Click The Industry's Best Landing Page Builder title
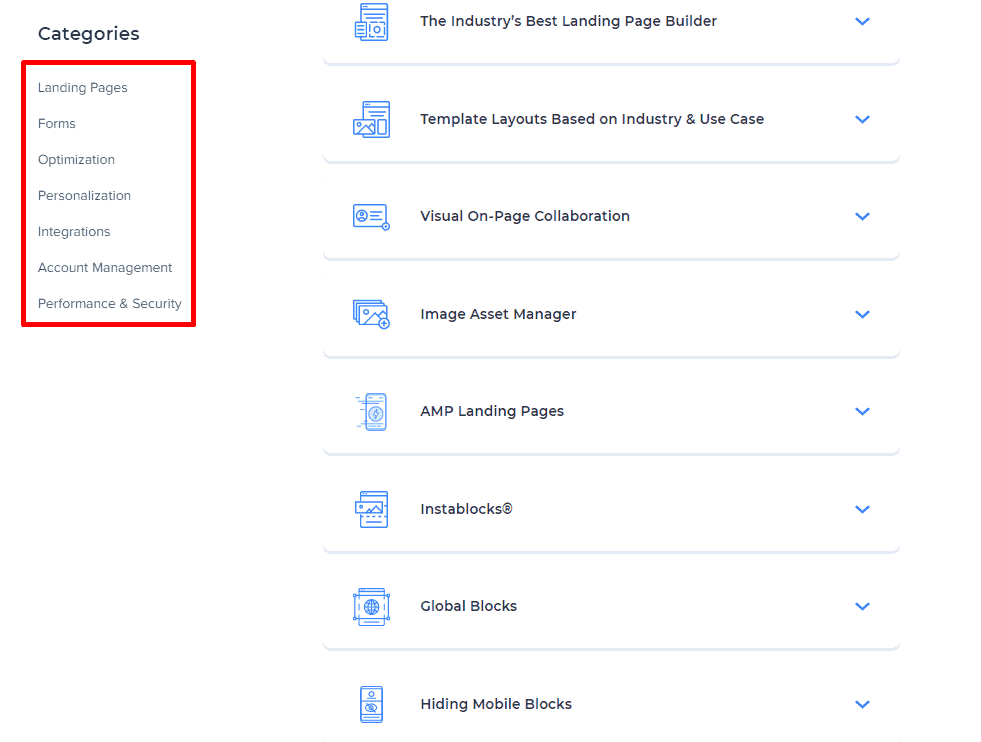 568,21
